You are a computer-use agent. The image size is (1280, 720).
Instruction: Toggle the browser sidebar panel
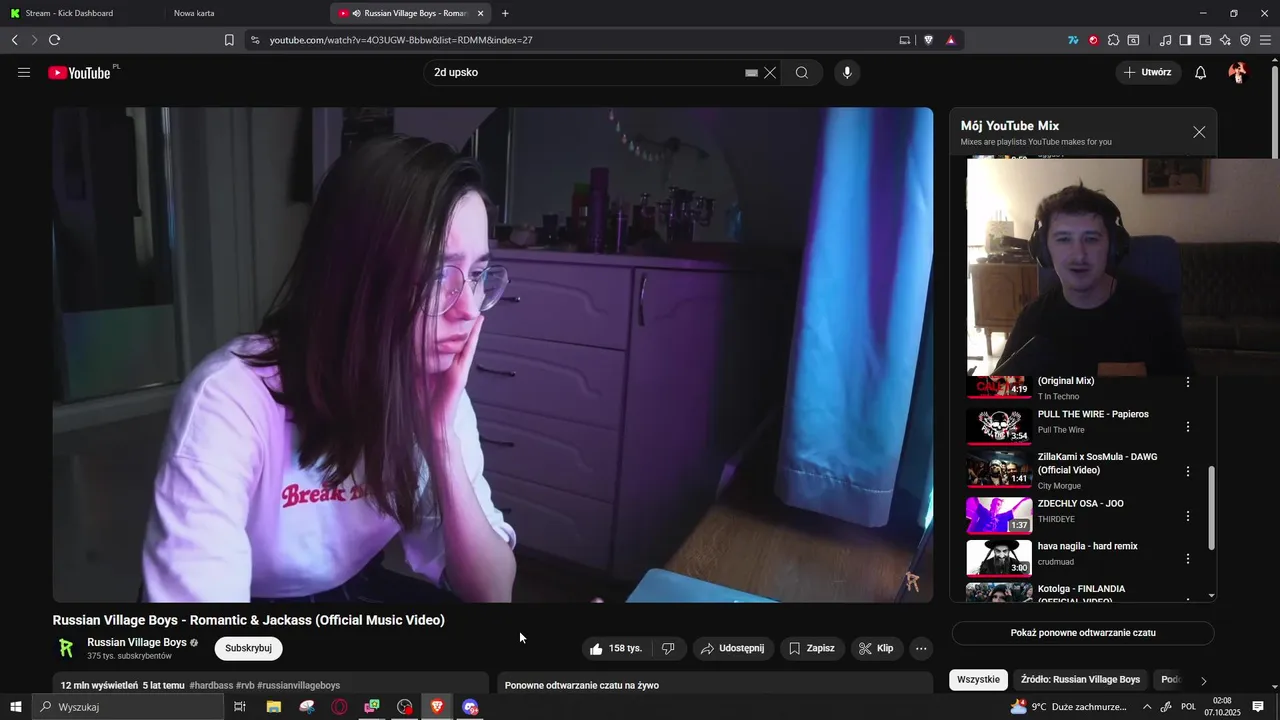(1185, 40)
